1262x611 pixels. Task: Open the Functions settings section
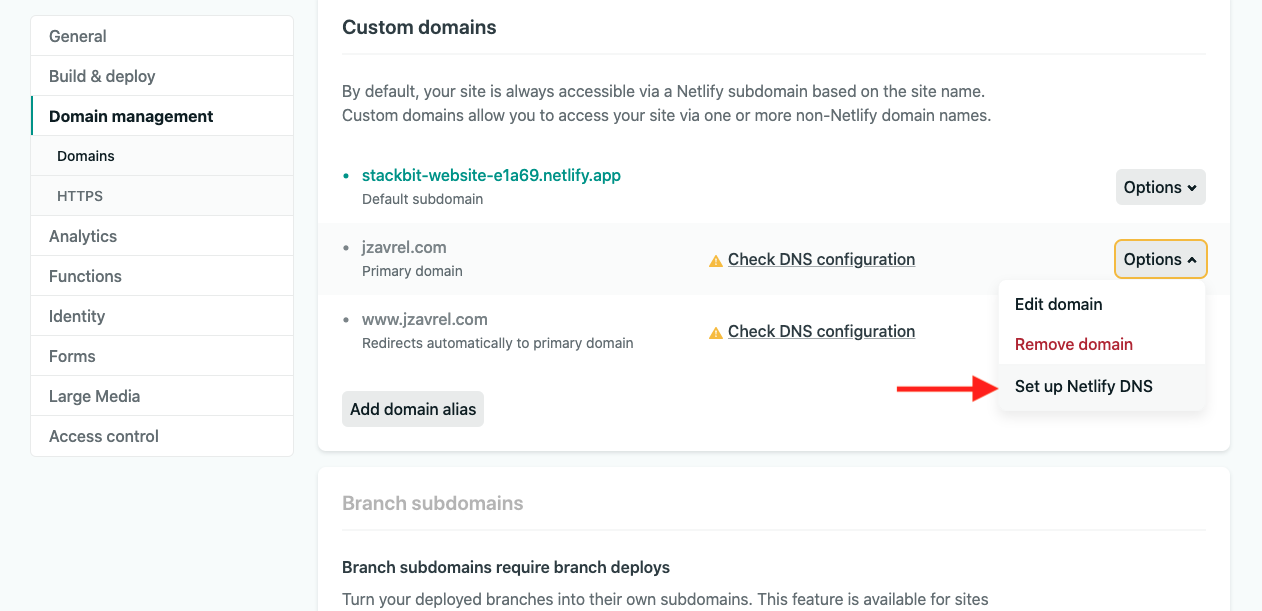pos(162,276)
